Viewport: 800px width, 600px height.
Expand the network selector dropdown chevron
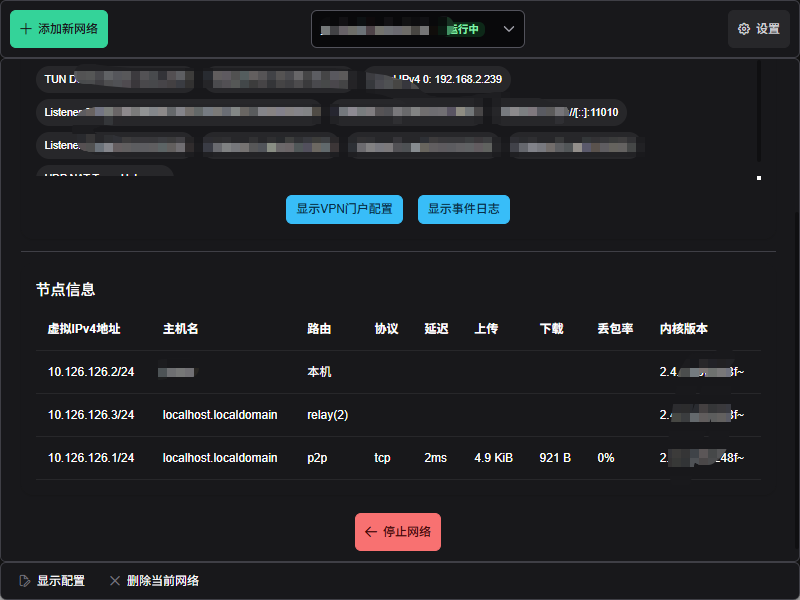pos(509,29)
